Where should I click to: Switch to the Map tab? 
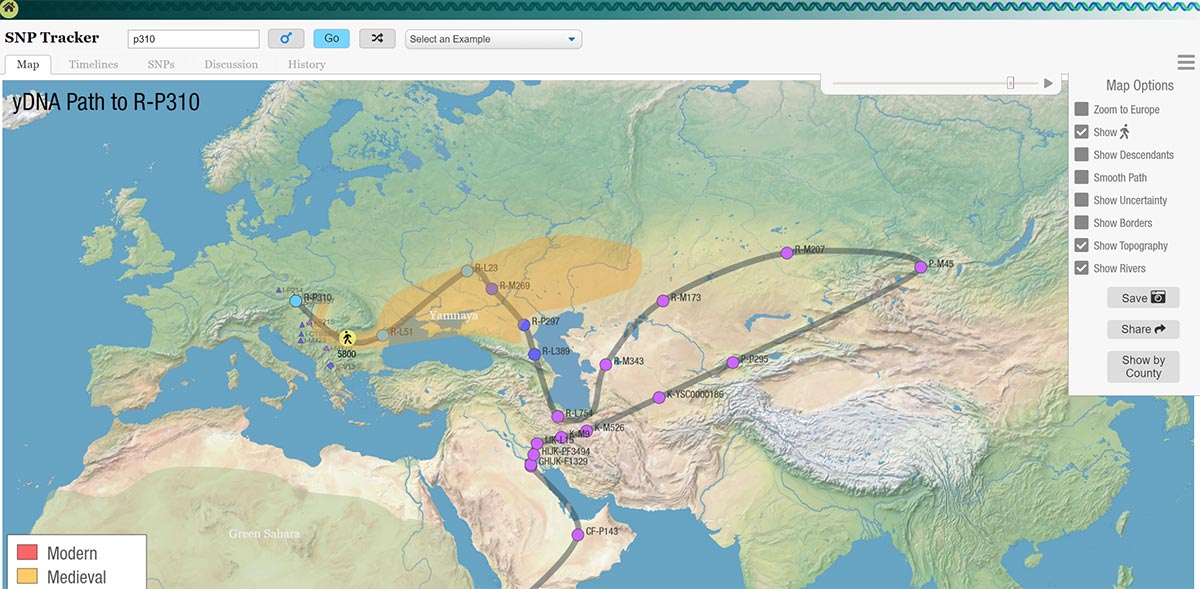pos(28,64)
